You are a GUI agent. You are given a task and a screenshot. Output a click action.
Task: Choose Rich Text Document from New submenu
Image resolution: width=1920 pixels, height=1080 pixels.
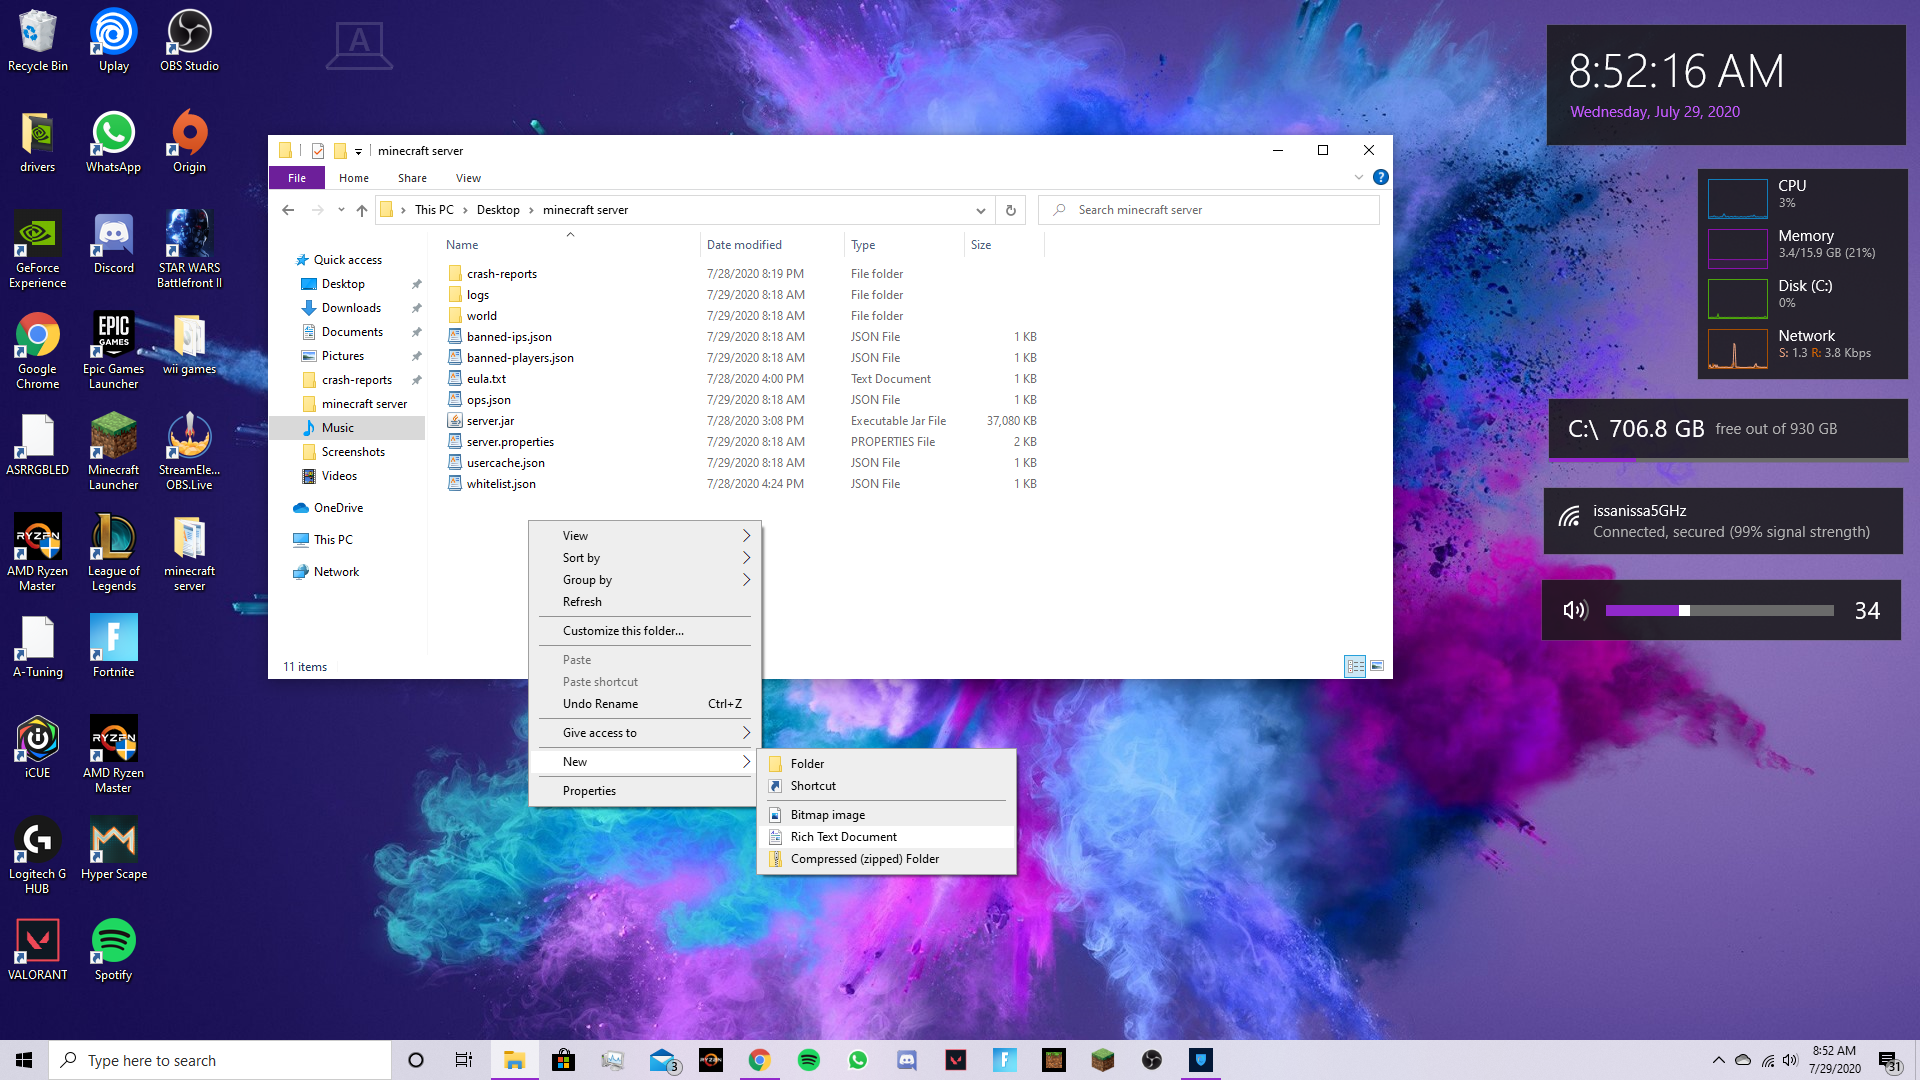click(887, 837)
